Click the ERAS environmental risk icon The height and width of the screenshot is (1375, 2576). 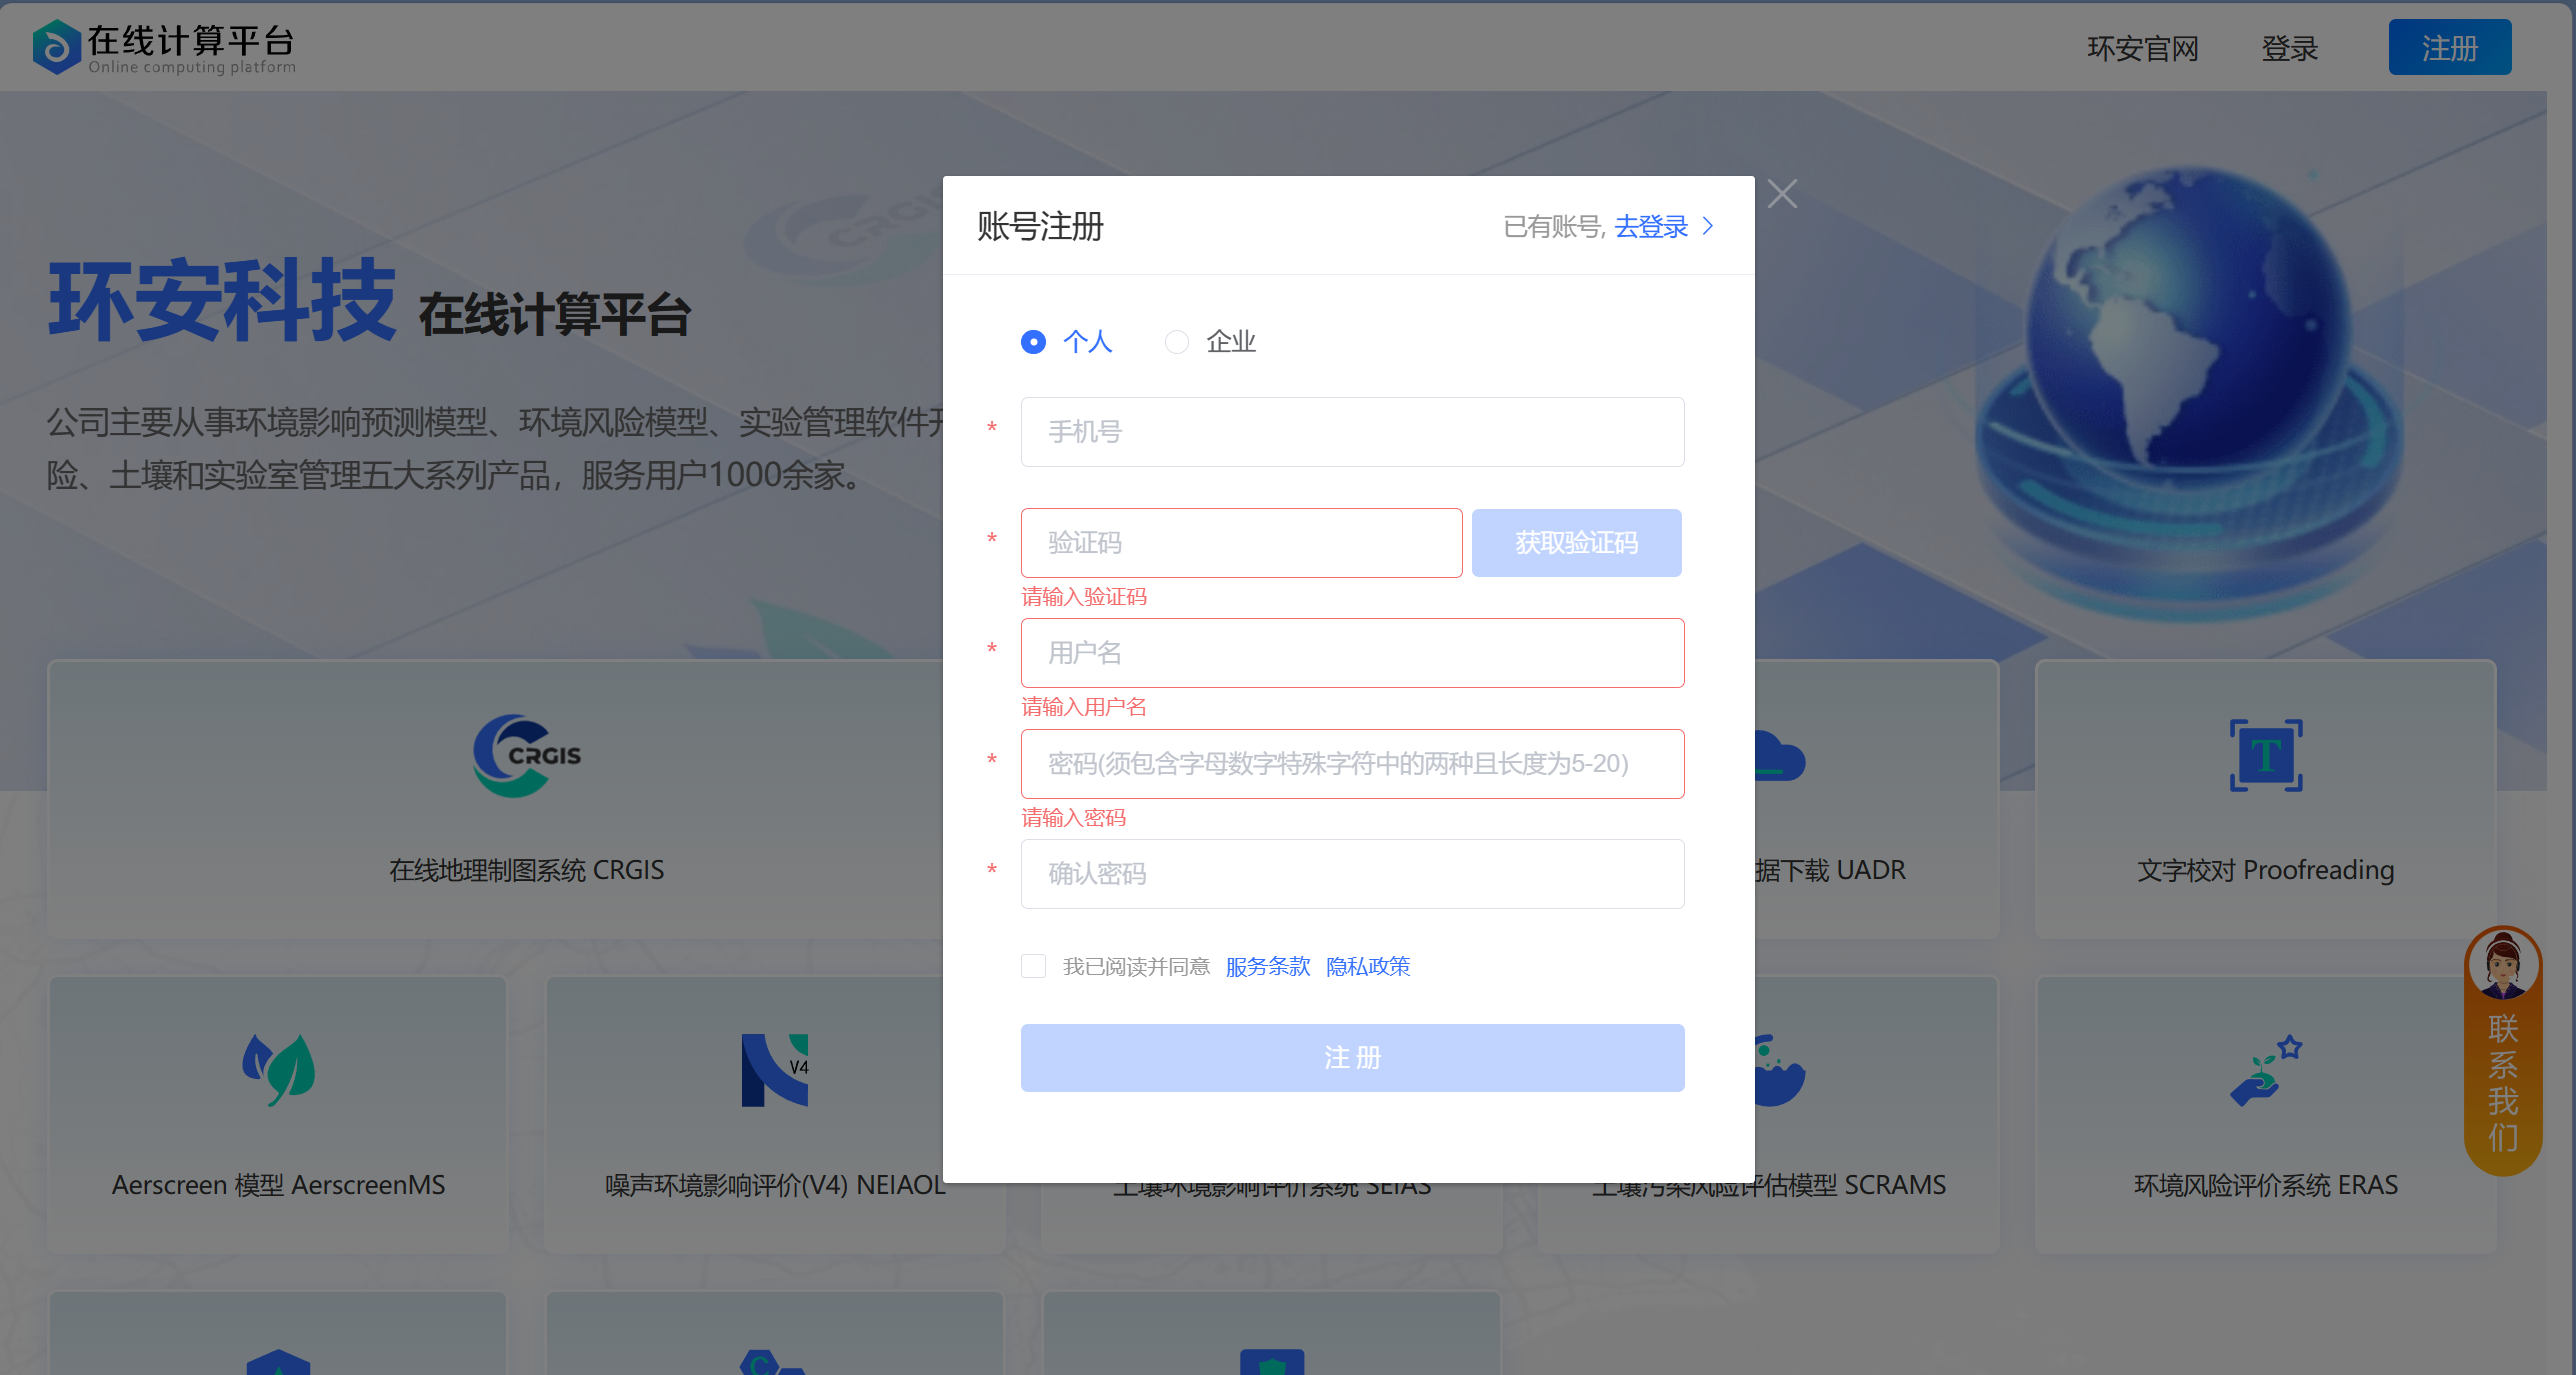click(2265, 1071)
